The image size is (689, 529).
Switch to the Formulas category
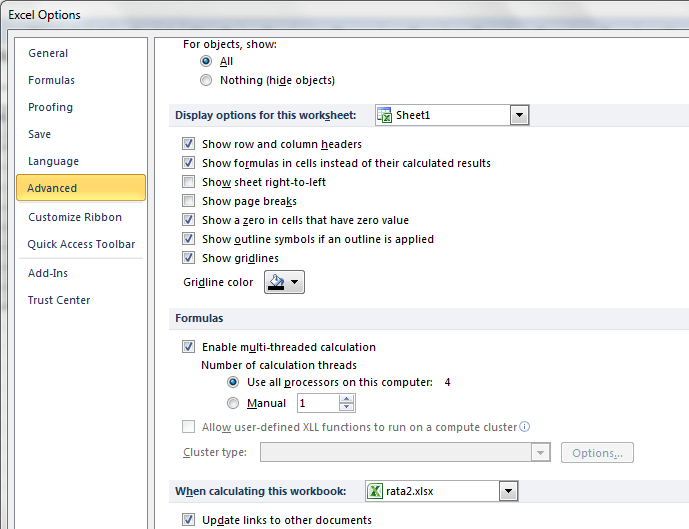click(51, 80)
